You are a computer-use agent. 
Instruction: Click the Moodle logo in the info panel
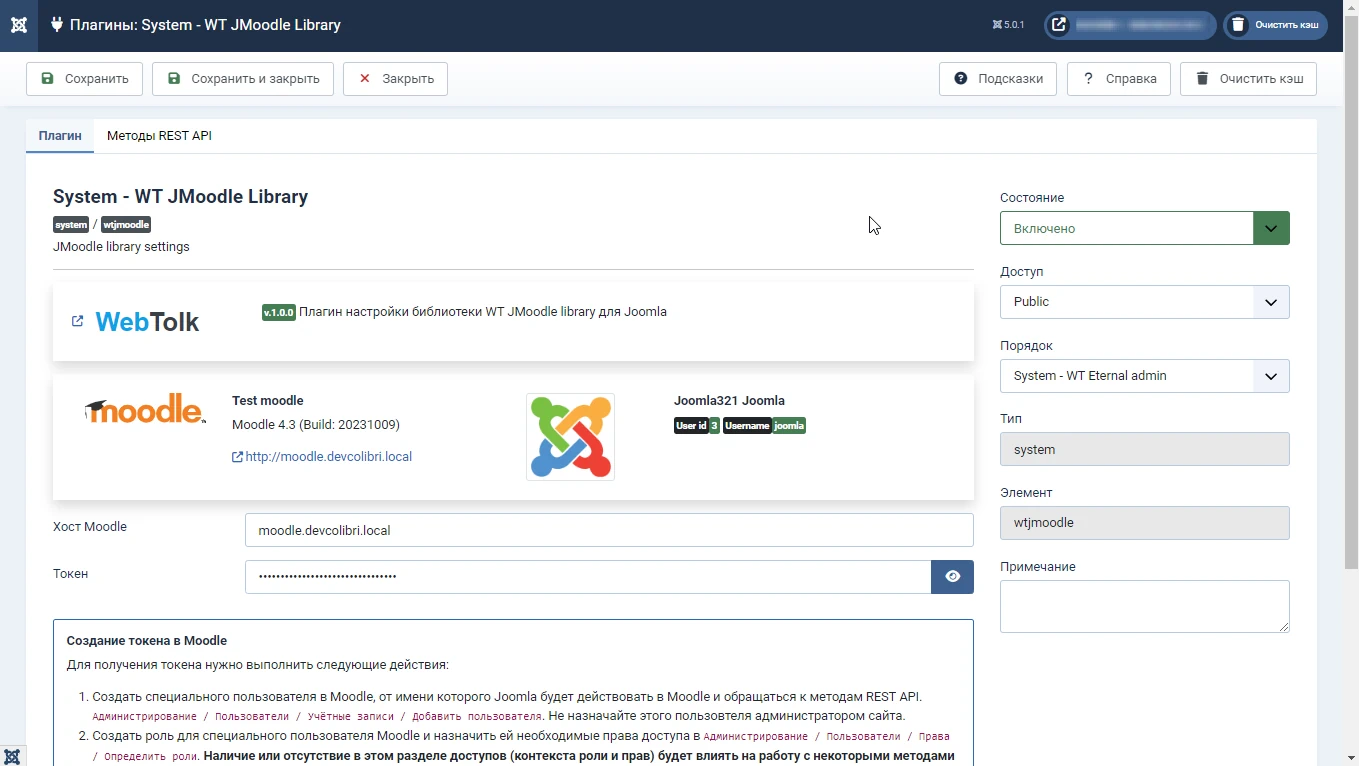coord(144,409)
